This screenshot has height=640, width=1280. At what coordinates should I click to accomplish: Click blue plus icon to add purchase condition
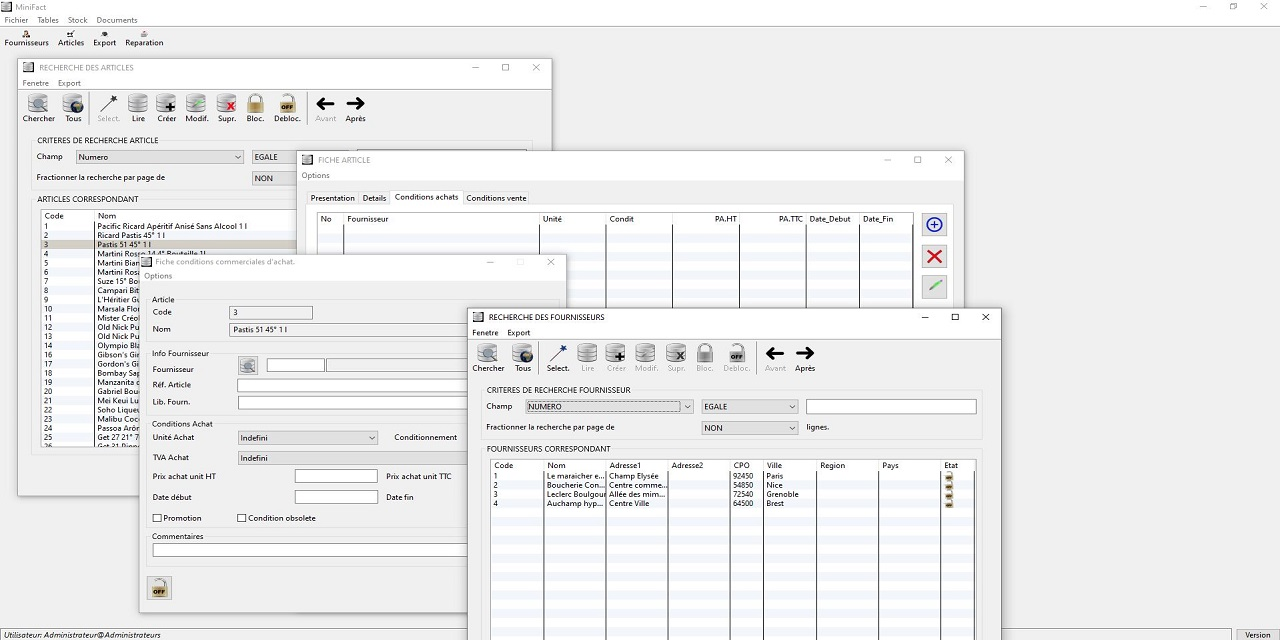934,225
